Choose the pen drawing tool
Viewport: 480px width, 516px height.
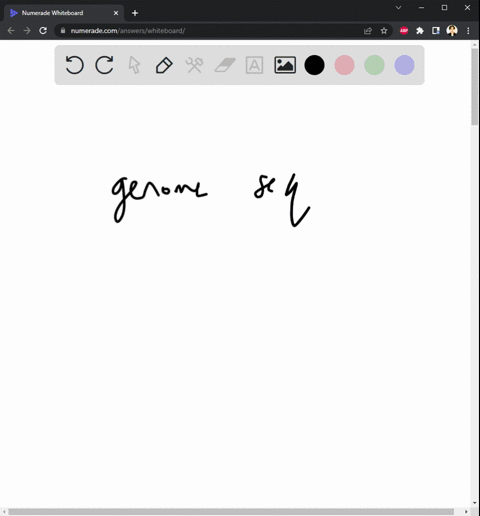coord(164,65)
